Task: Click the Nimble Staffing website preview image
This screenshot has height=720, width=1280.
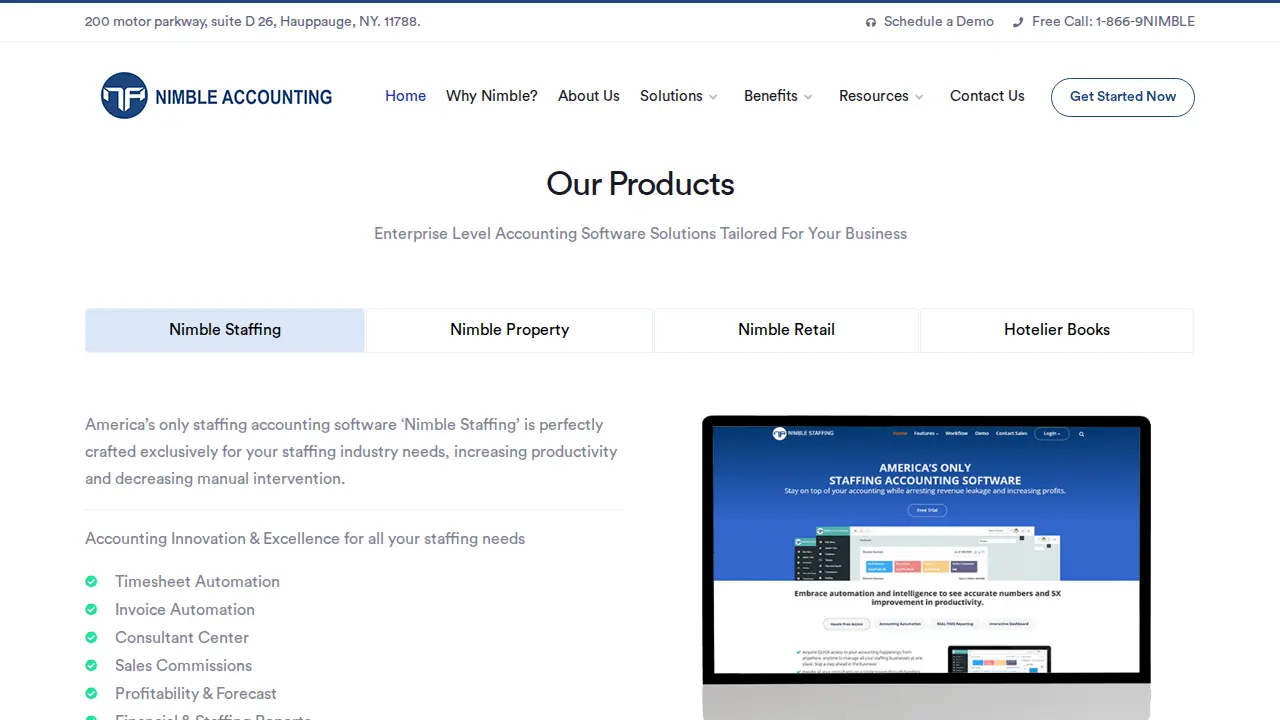Action: click(x=926, y=567)
